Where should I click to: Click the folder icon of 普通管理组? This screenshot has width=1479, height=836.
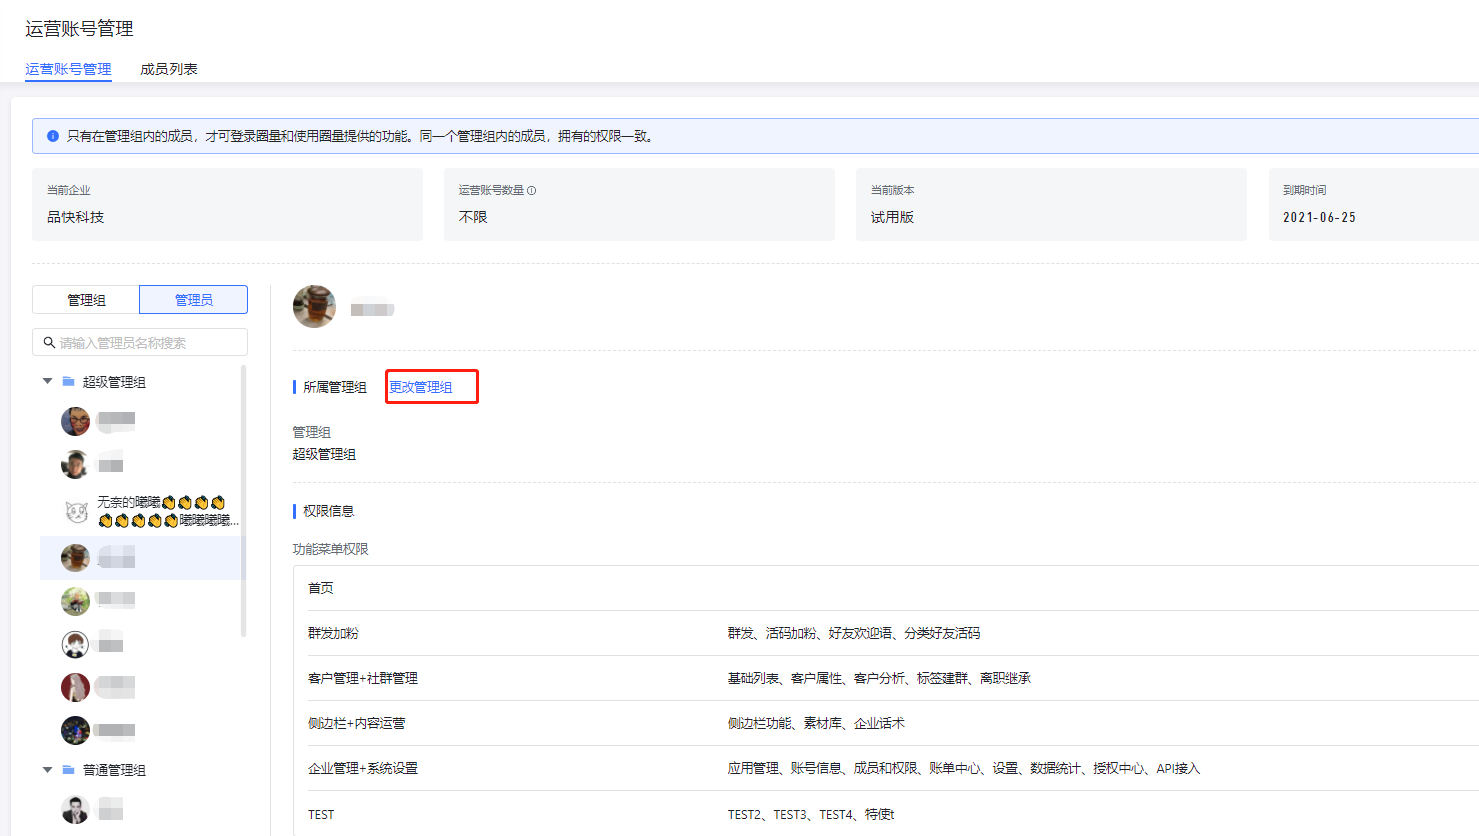(69, 770)
